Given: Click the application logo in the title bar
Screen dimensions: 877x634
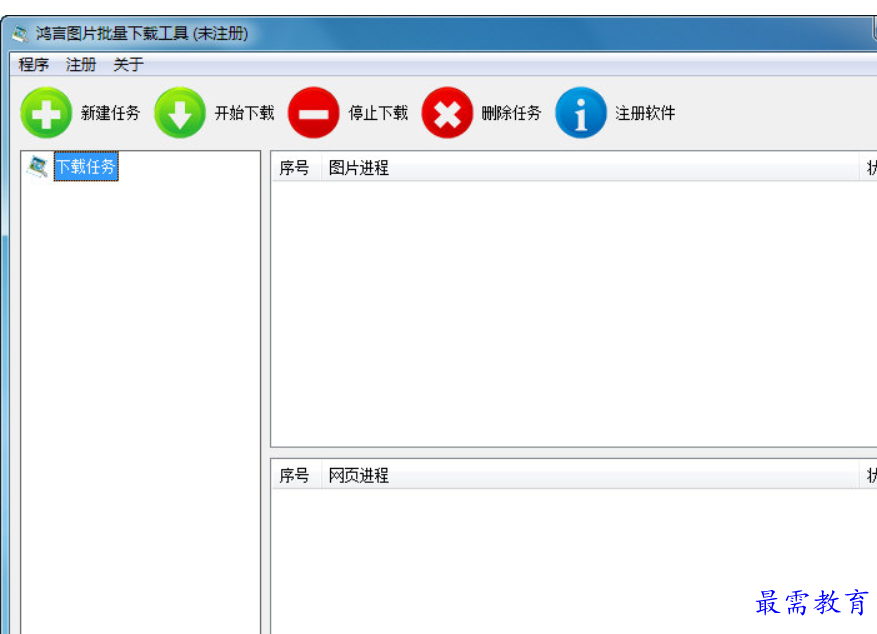Looking at the screenshot, I should [x=18, y=33].
